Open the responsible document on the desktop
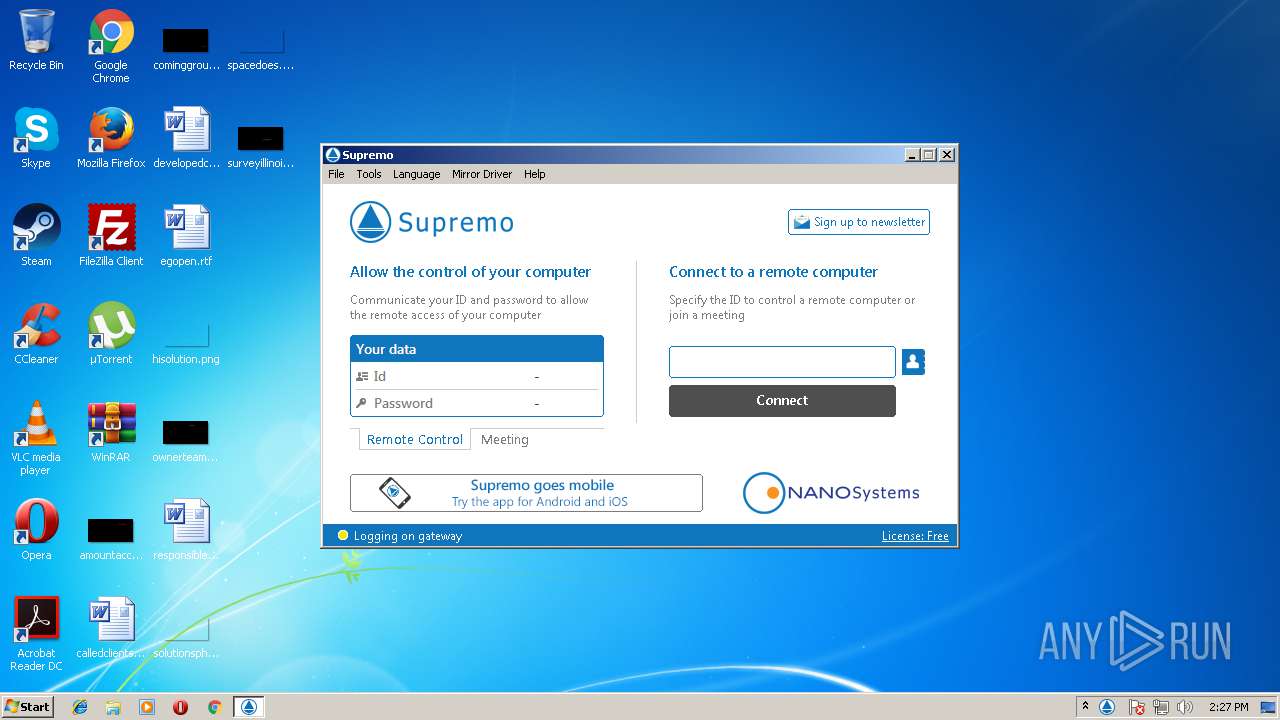The image size is (1280, 720). coord(186,530)
